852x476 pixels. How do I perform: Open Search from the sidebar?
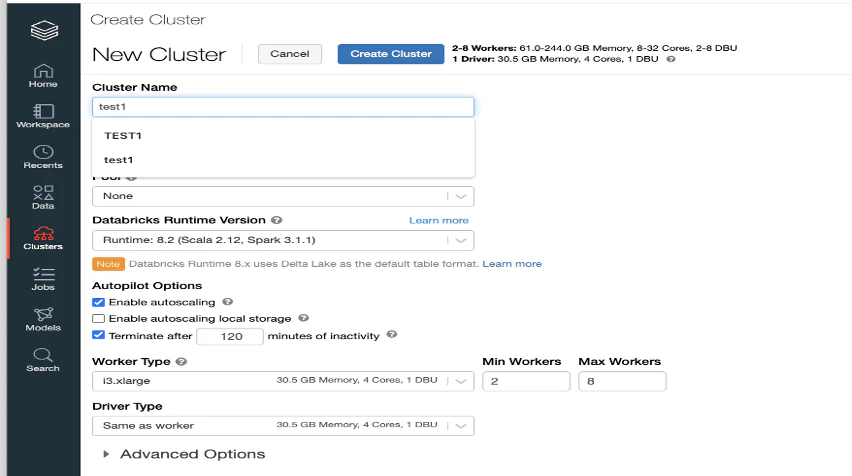click(43, 360)
